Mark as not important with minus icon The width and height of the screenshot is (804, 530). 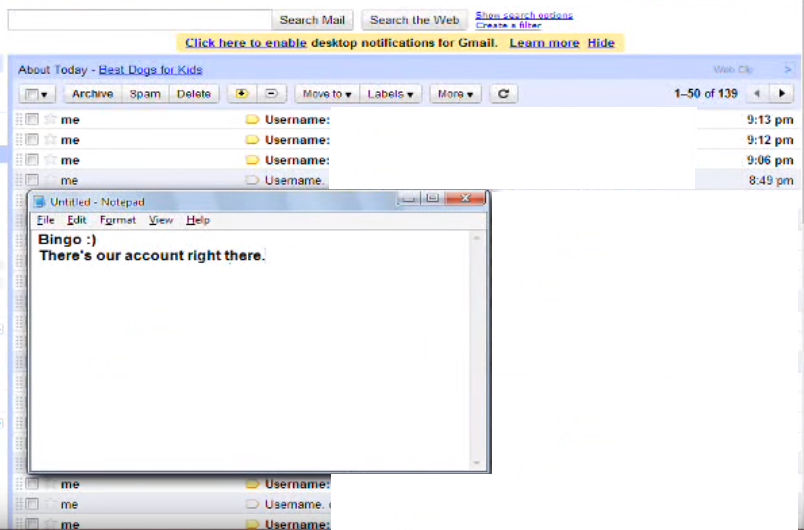click(272, 94)
